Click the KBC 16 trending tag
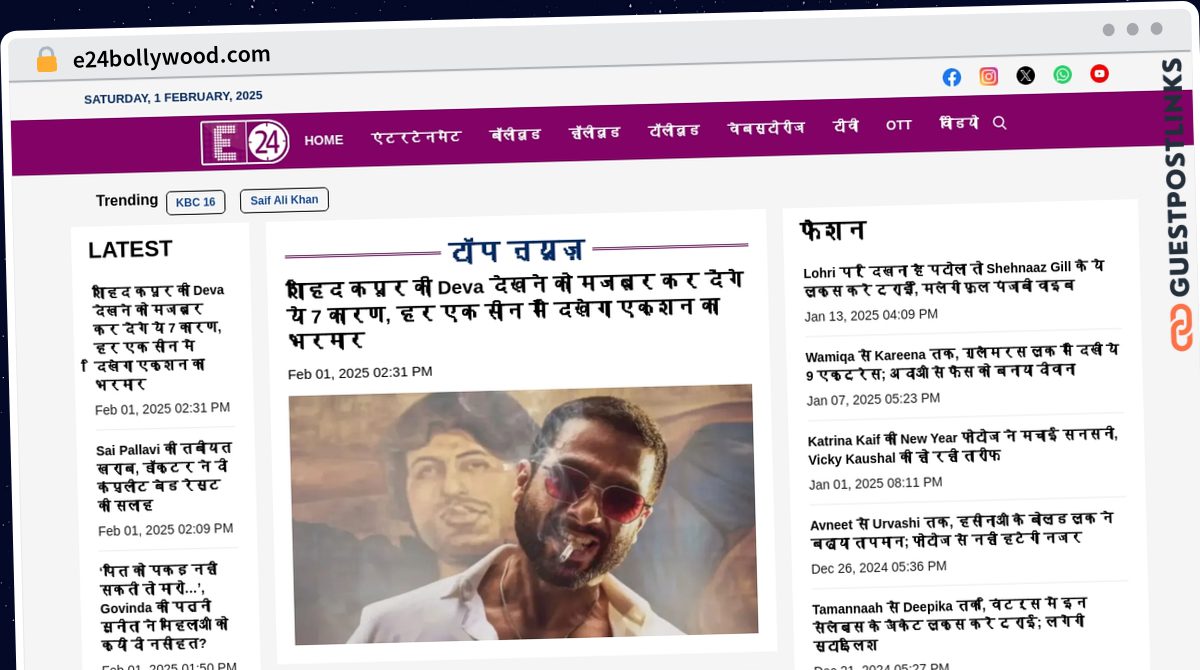The width and height of the screenshot is (1200, 670). [196, 202]
